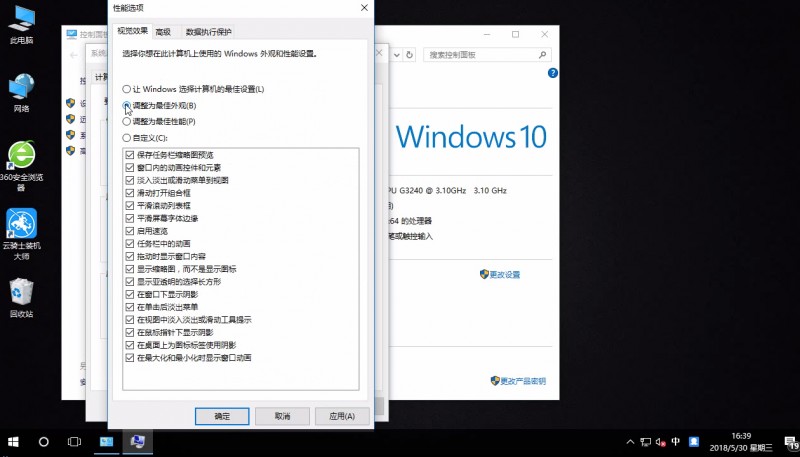Toggle 滑动打开组合框 checkbox
800x457 pixels.
coord(130,193)
